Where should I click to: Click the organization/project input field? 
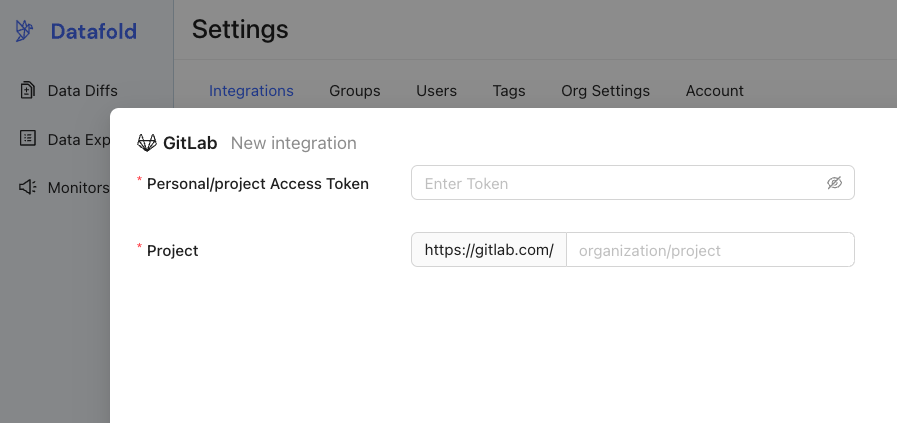pyautogui.click(x=711, y=250)
